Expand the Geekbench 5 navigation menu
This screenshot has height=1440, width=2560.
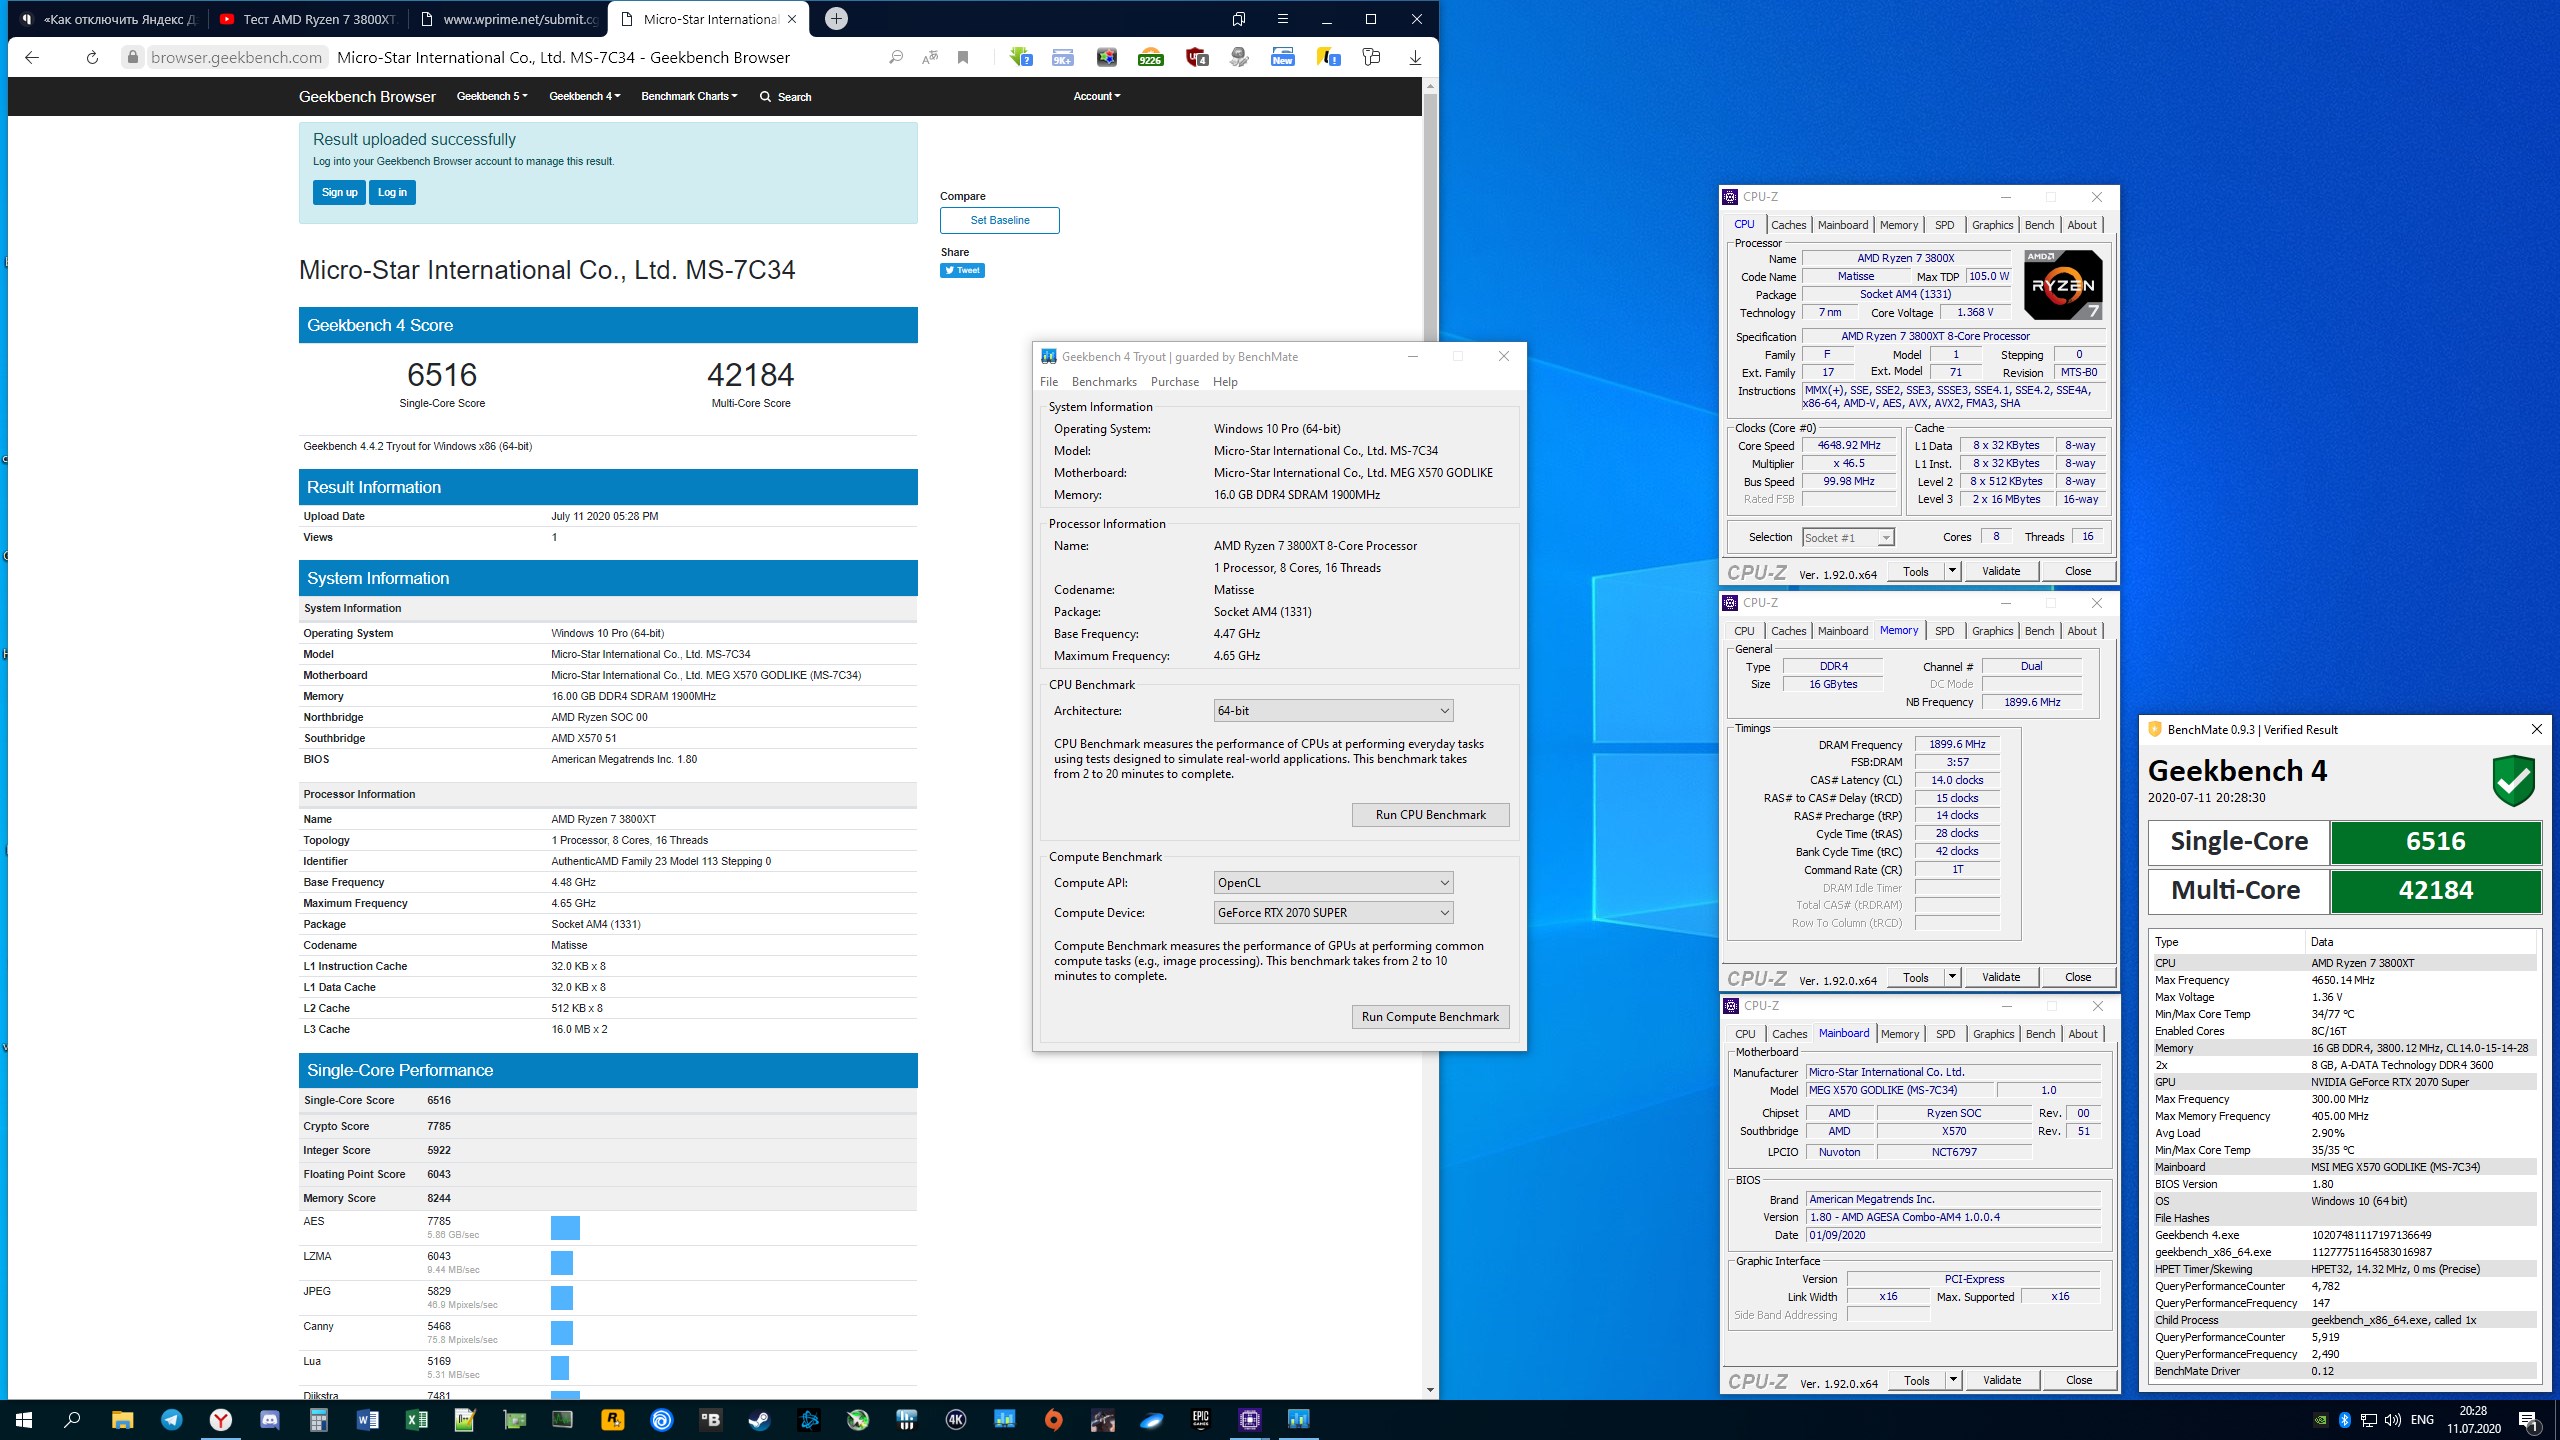tap(492, 97)
